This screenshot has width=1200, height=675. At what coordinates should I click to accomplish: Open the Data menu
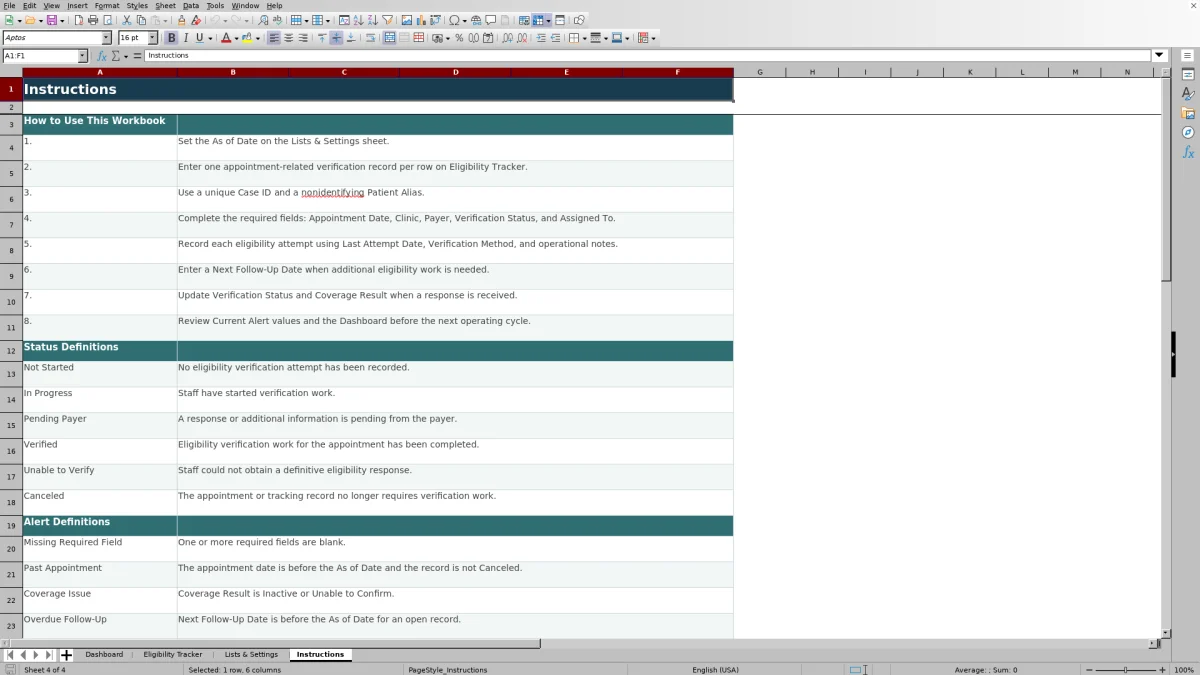191,5
